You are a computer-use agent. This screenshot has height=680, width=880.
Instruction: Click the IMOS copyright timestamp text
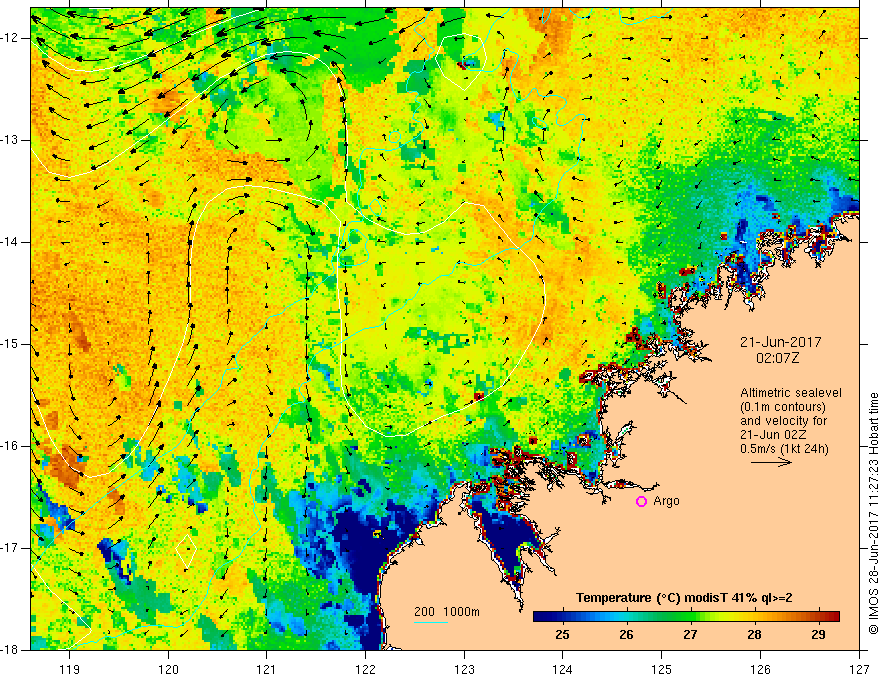click(873, 513)
